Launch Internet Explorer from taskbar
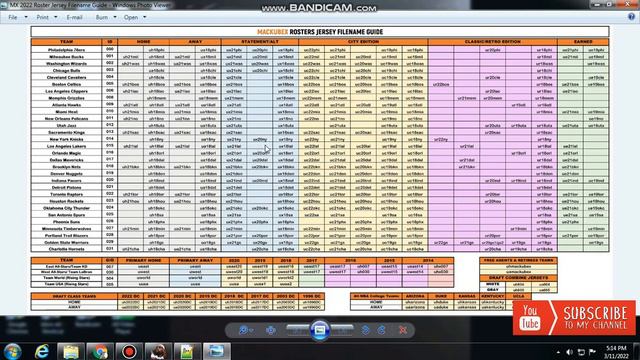Screen dimensions: 640x360 click(x=42, y=351)
